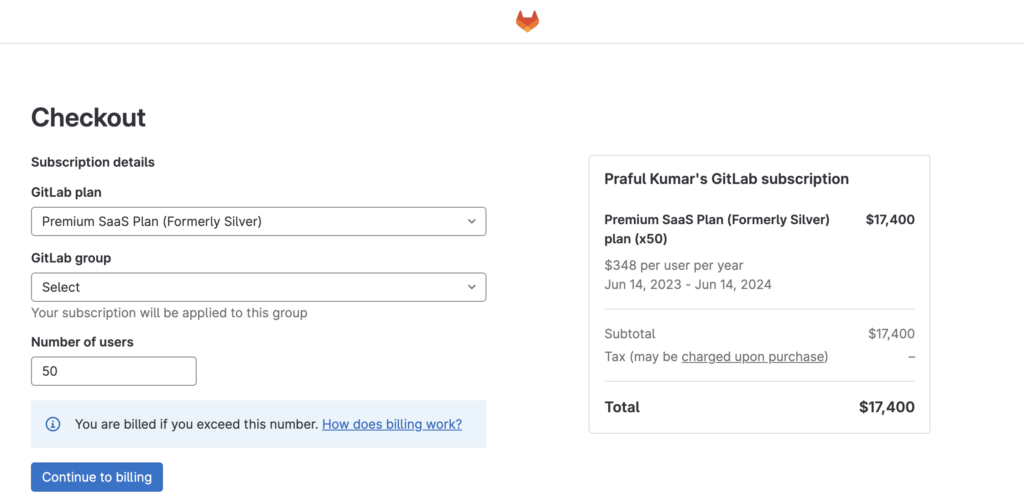Open the How does billing work link
The width and height of the screenshot is (1024, 504).
(x=392, y=424)
